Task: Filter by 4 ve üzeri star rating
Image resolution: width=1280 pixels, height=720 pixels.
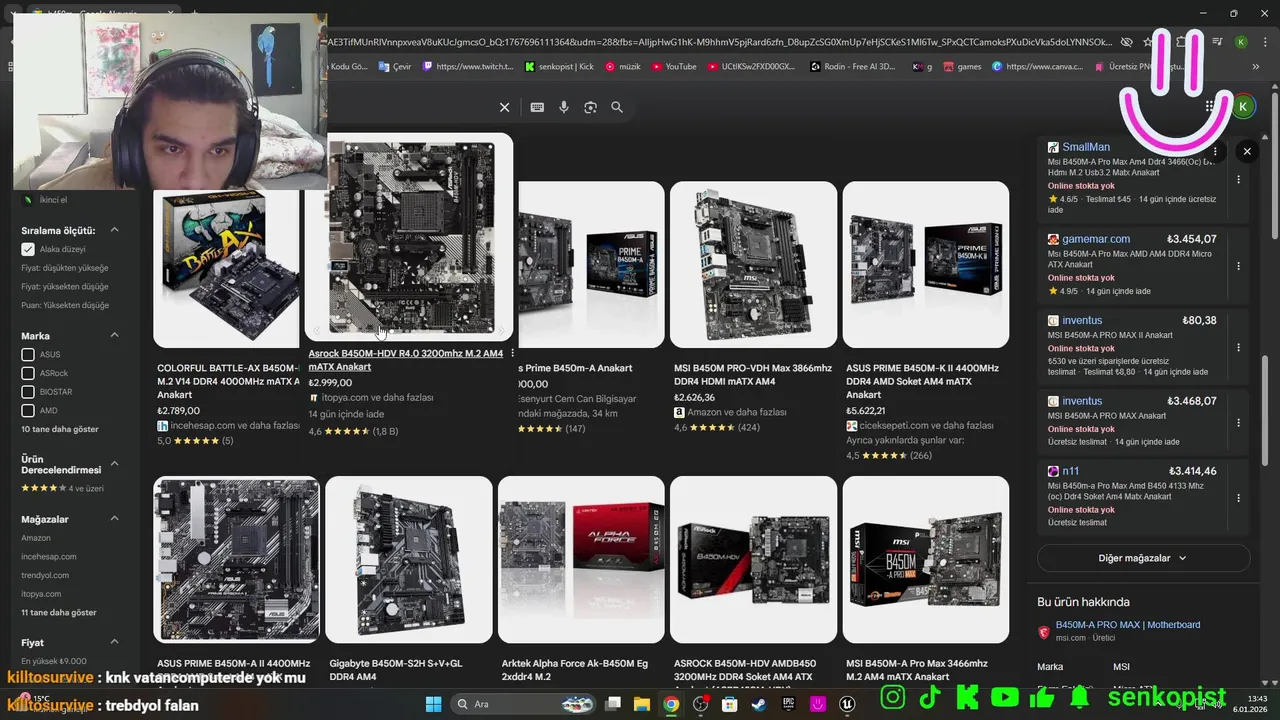Action: [x=62, y=488]
